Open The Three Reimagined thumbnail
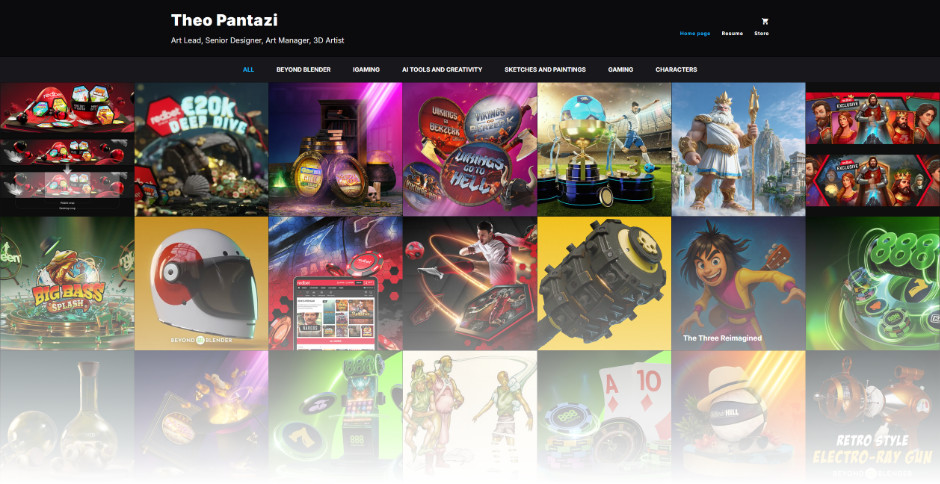Image resolution: width=940 pixels, height=484 pixels. pyautogui.click(x=739, y=283)
